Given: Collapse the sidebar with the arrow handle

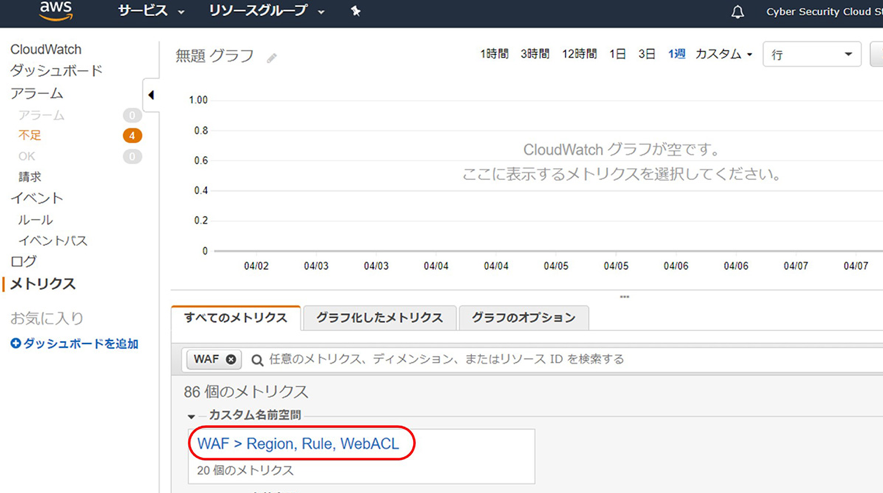Looking at the screenshot, I should [x=151, y=95].
